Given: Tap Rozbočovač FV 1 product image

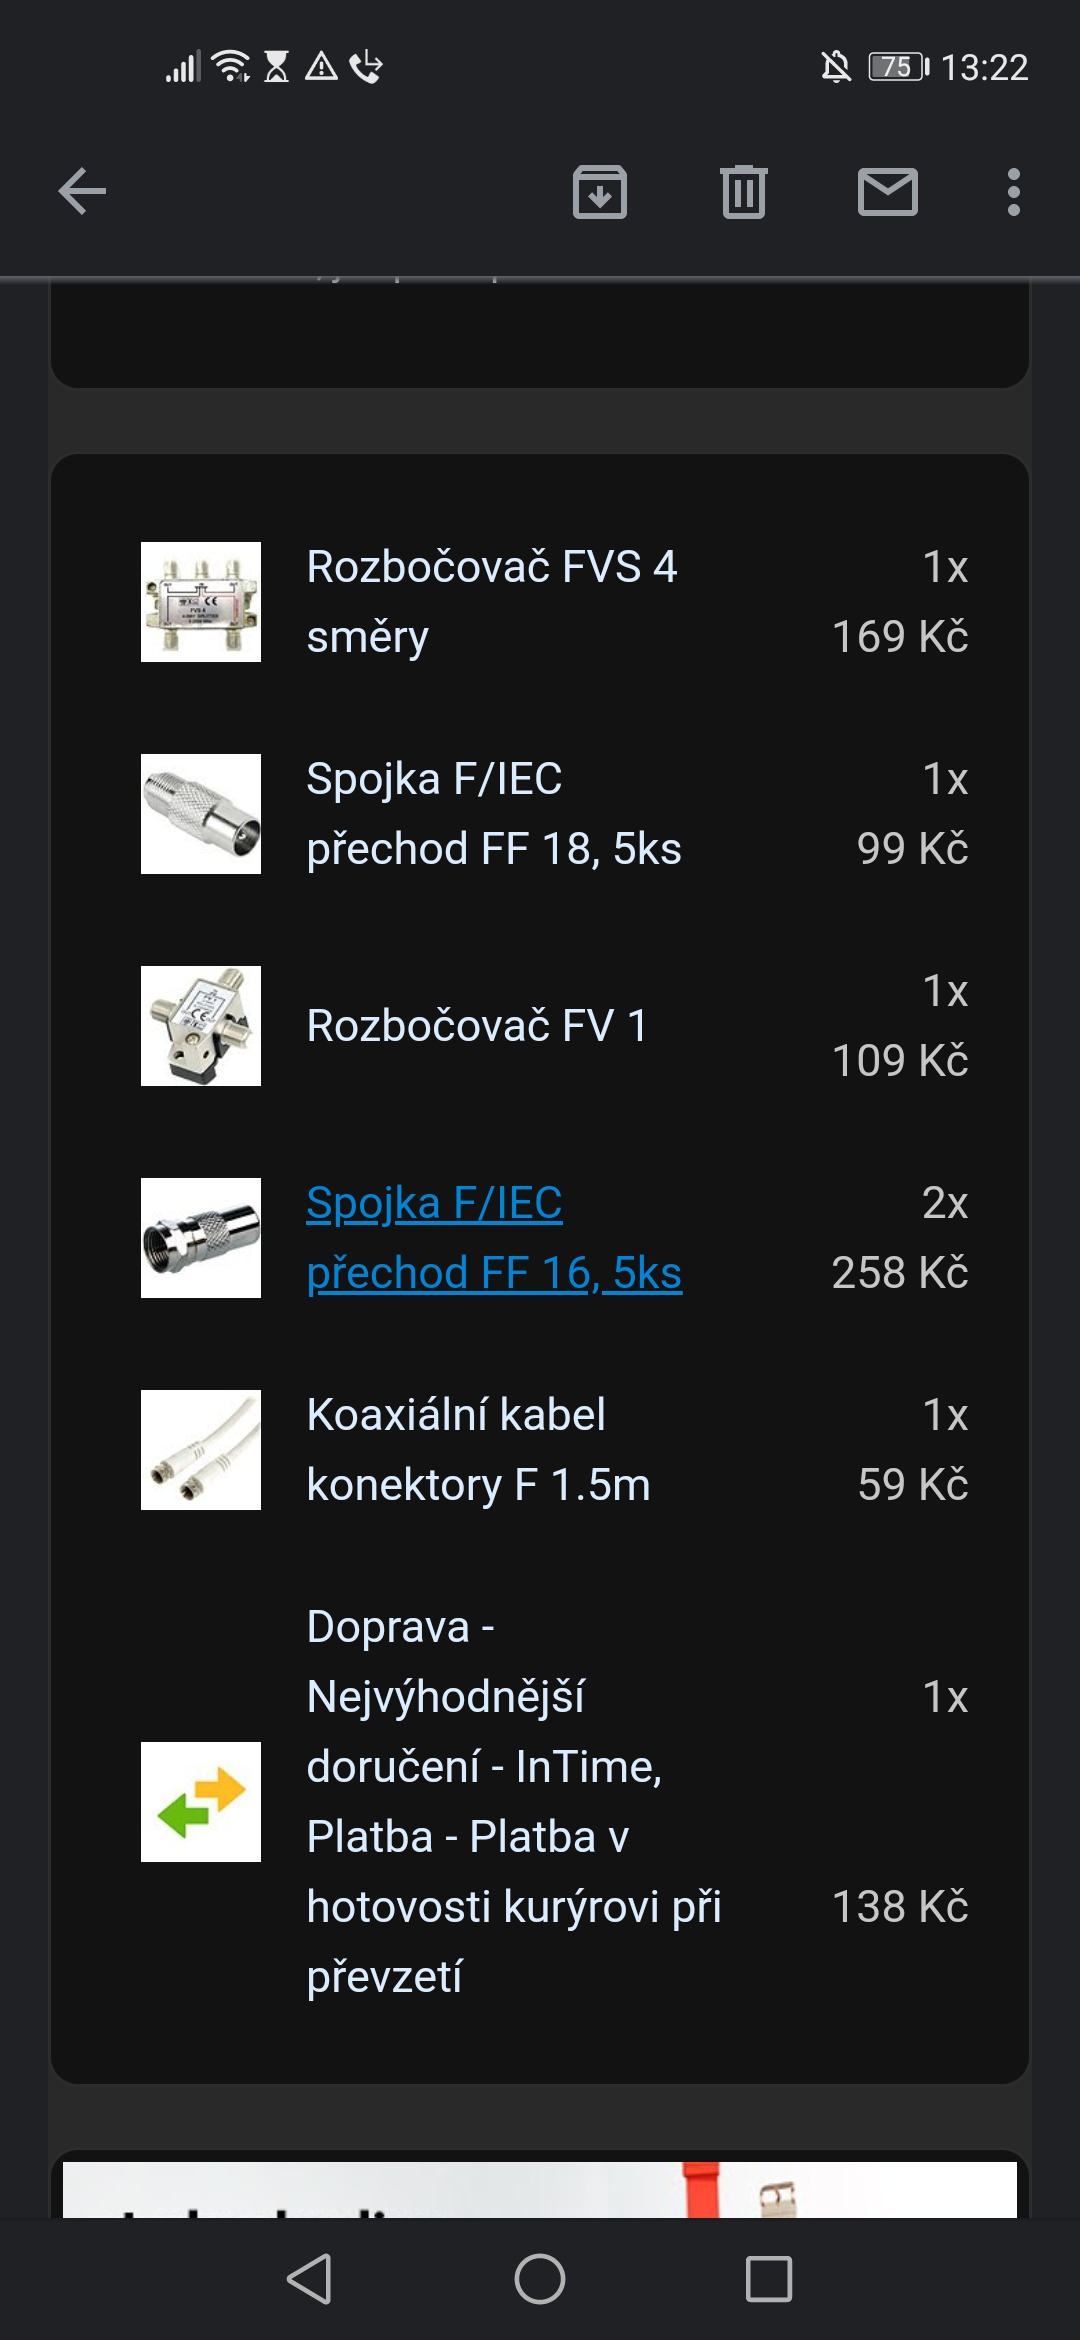Looking at the screenshot, I should coord(201,1026).
